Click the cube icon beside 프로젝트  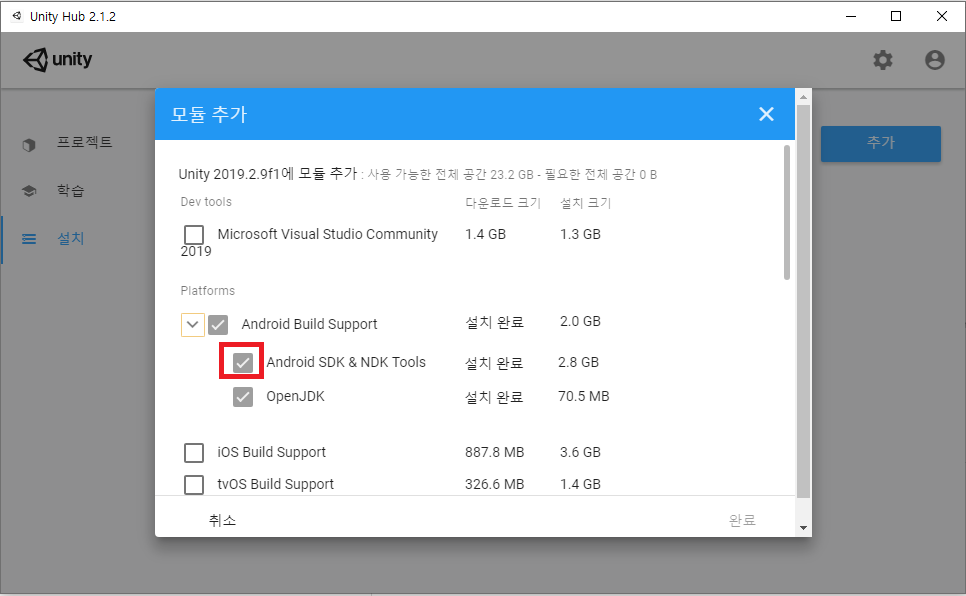(29, 145)
